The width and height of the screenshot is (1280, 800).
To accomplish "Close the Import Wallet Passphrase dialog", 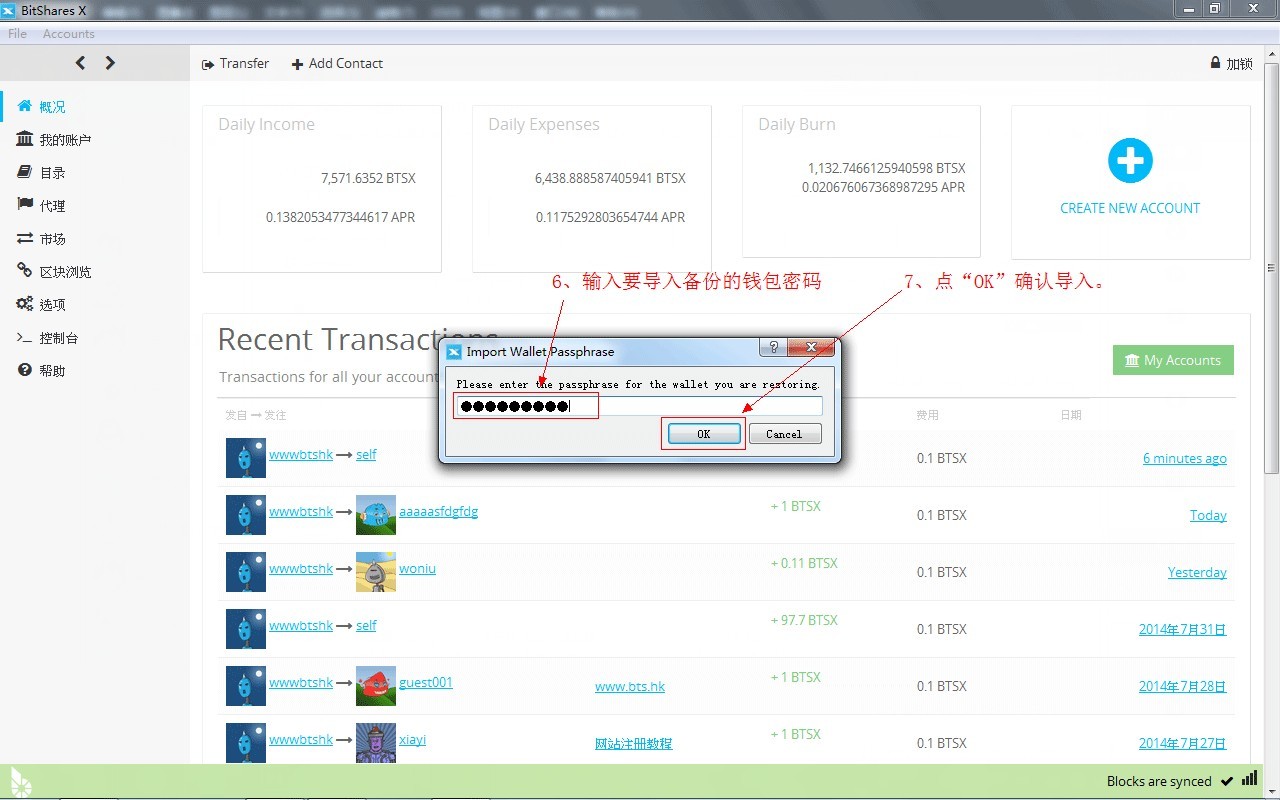I will (811, 348).
